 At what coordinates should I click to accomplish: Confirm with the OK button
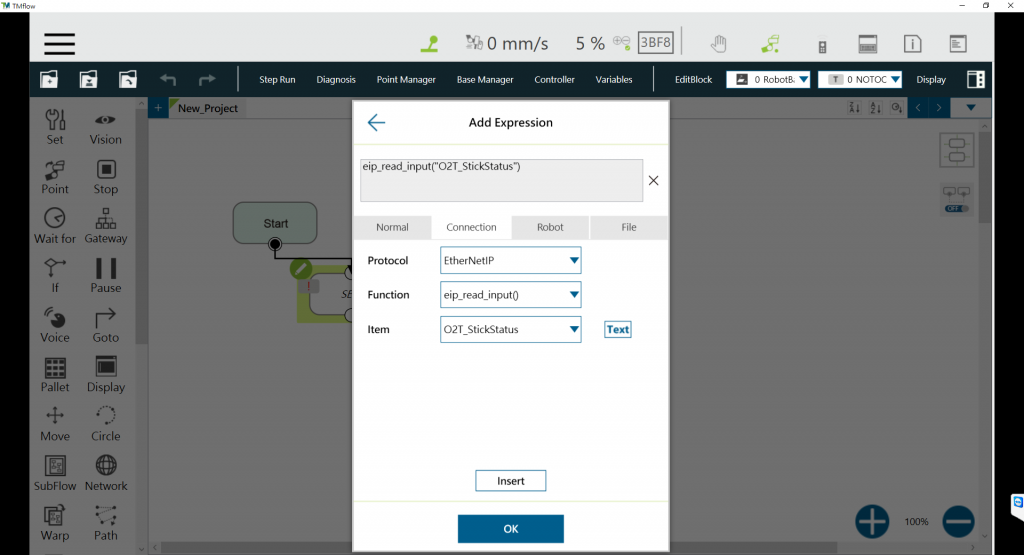tap(510, 529)
